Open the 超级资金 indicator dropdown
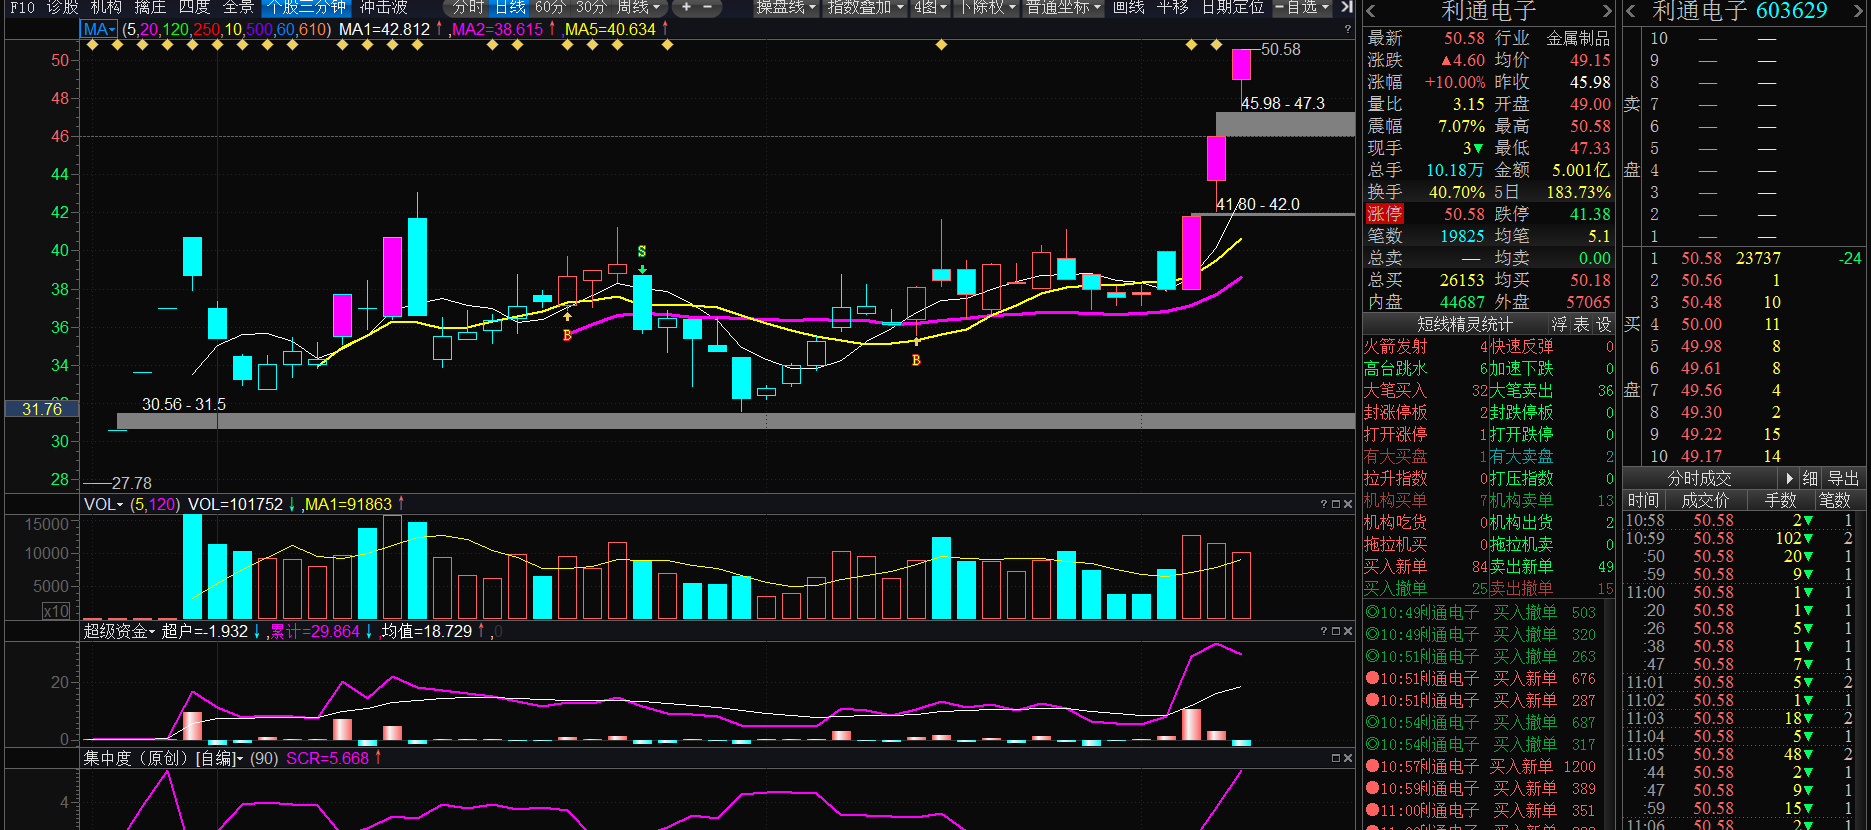 [120, 631]
